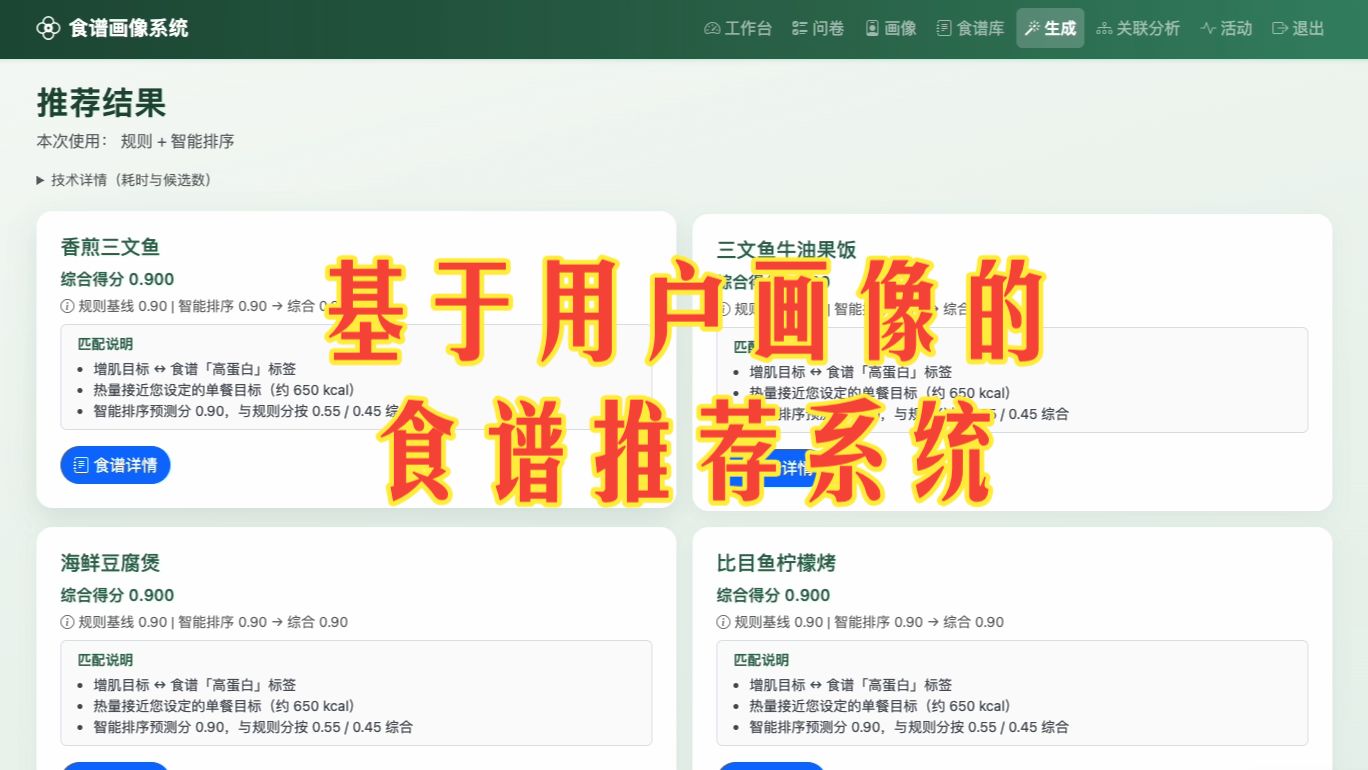Open the 画像 profile page

pos(891,28)
